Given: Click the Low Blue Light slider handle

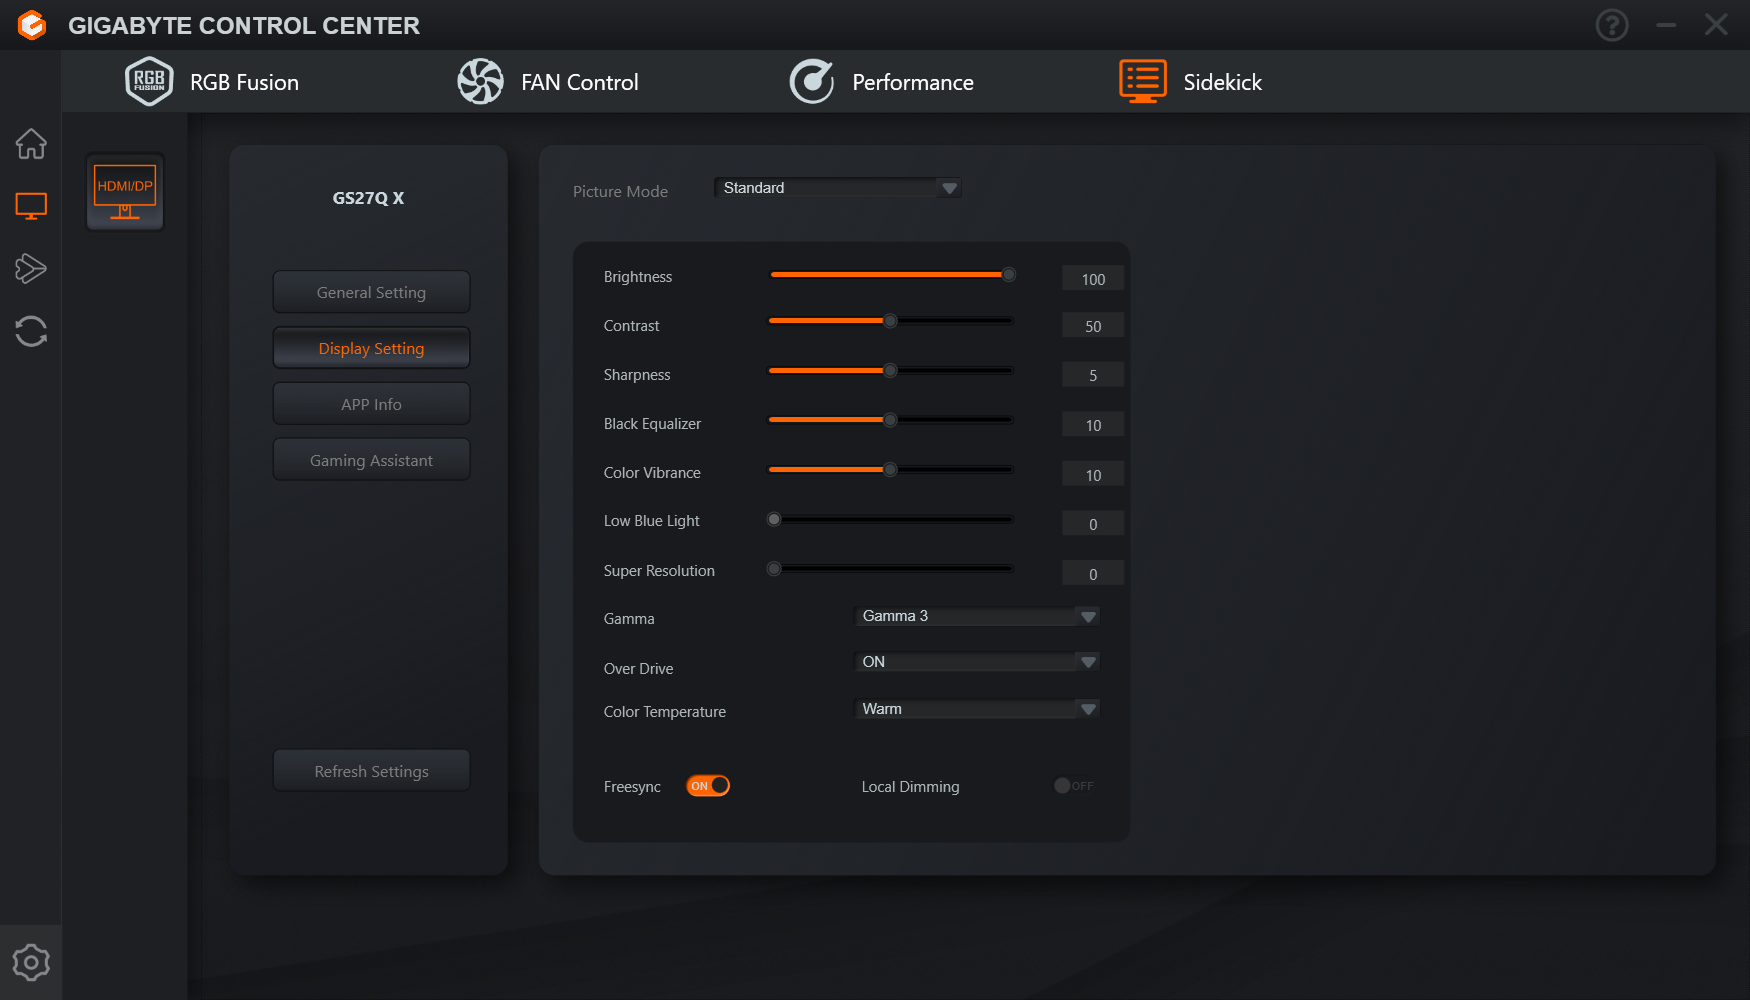Looking at the screenshot, I should [x=774, y=519].
